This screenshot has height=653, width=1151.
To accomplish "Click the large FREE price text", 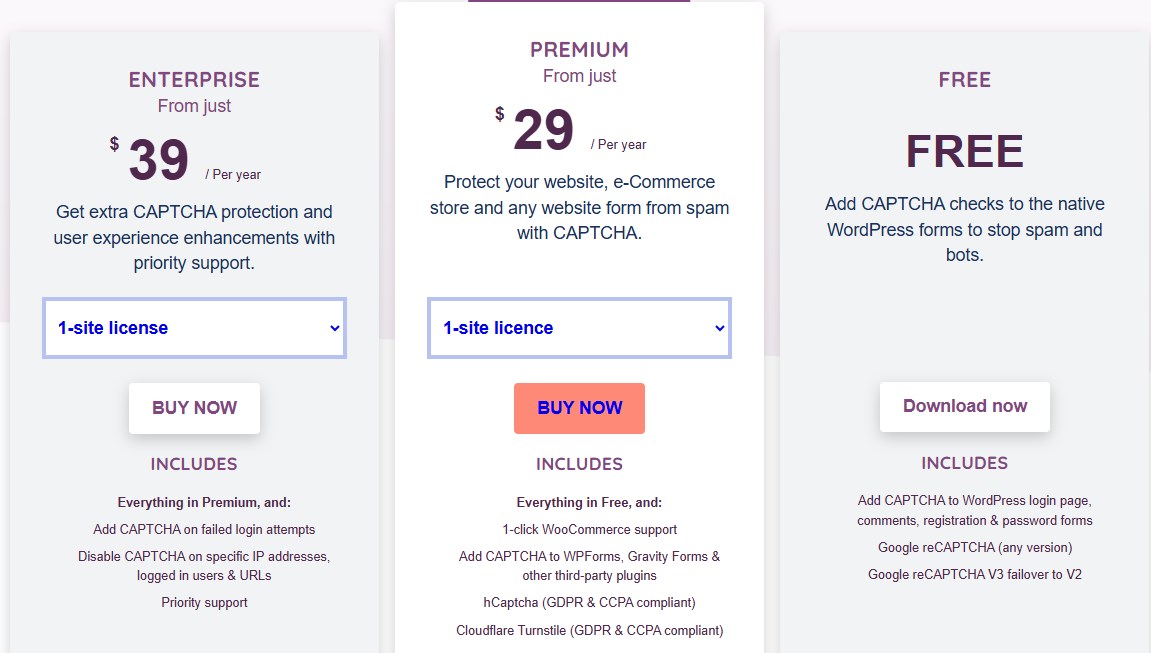I will pos(965,152).
